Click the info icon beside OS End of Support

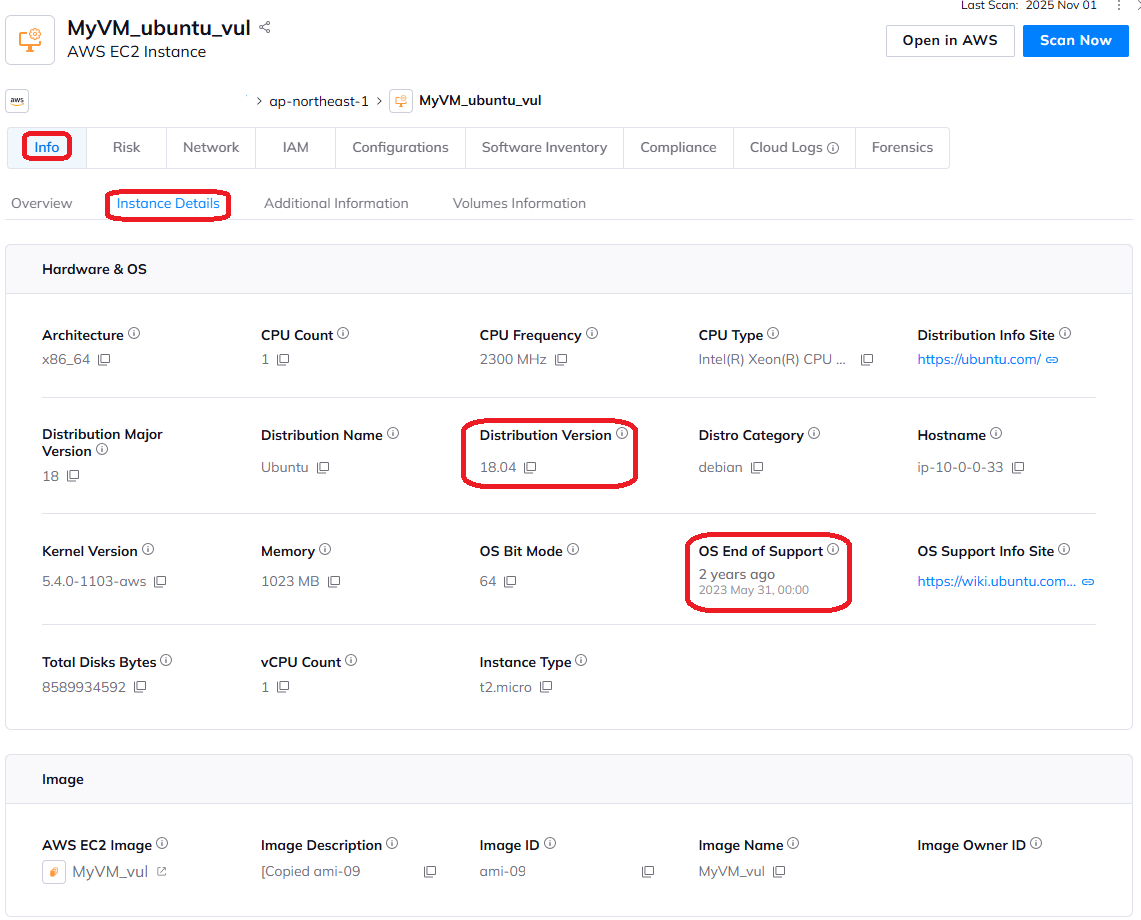click(x=832, y=550)
